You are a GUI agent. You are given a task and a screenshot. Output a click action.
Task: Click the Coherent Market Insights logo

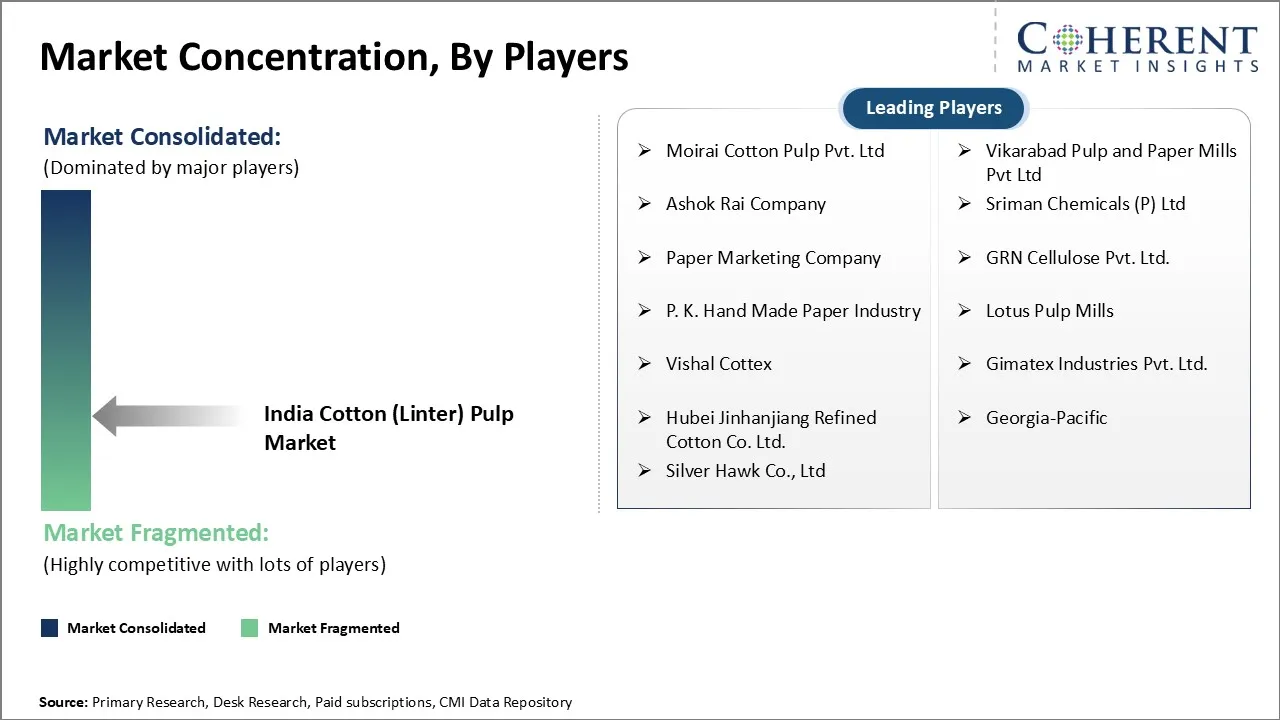click(x=1137, y=48)
